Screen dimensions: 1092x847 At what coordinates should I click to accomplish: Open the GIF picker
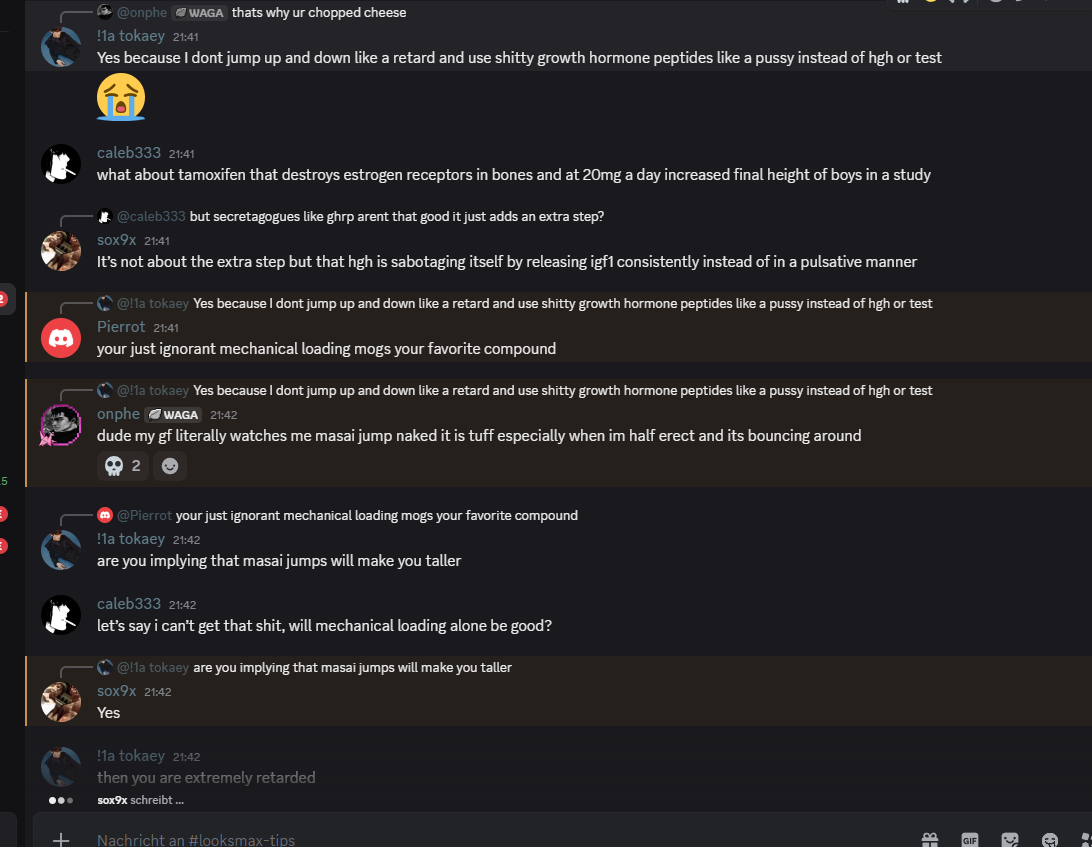pos(969,840)
